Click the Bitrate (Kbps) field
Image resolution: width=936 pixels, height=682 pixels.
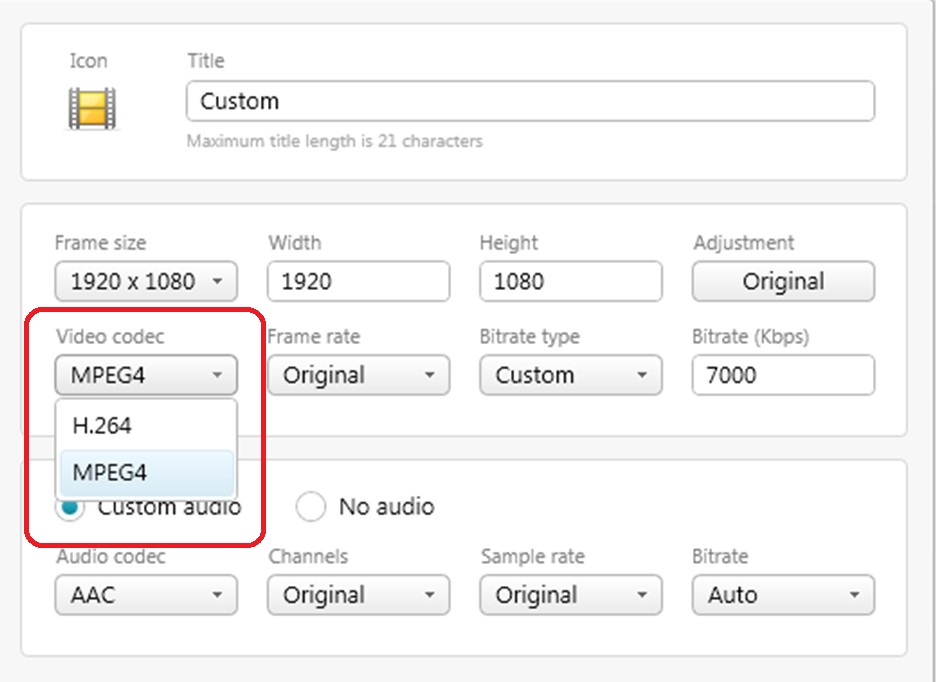782,376
